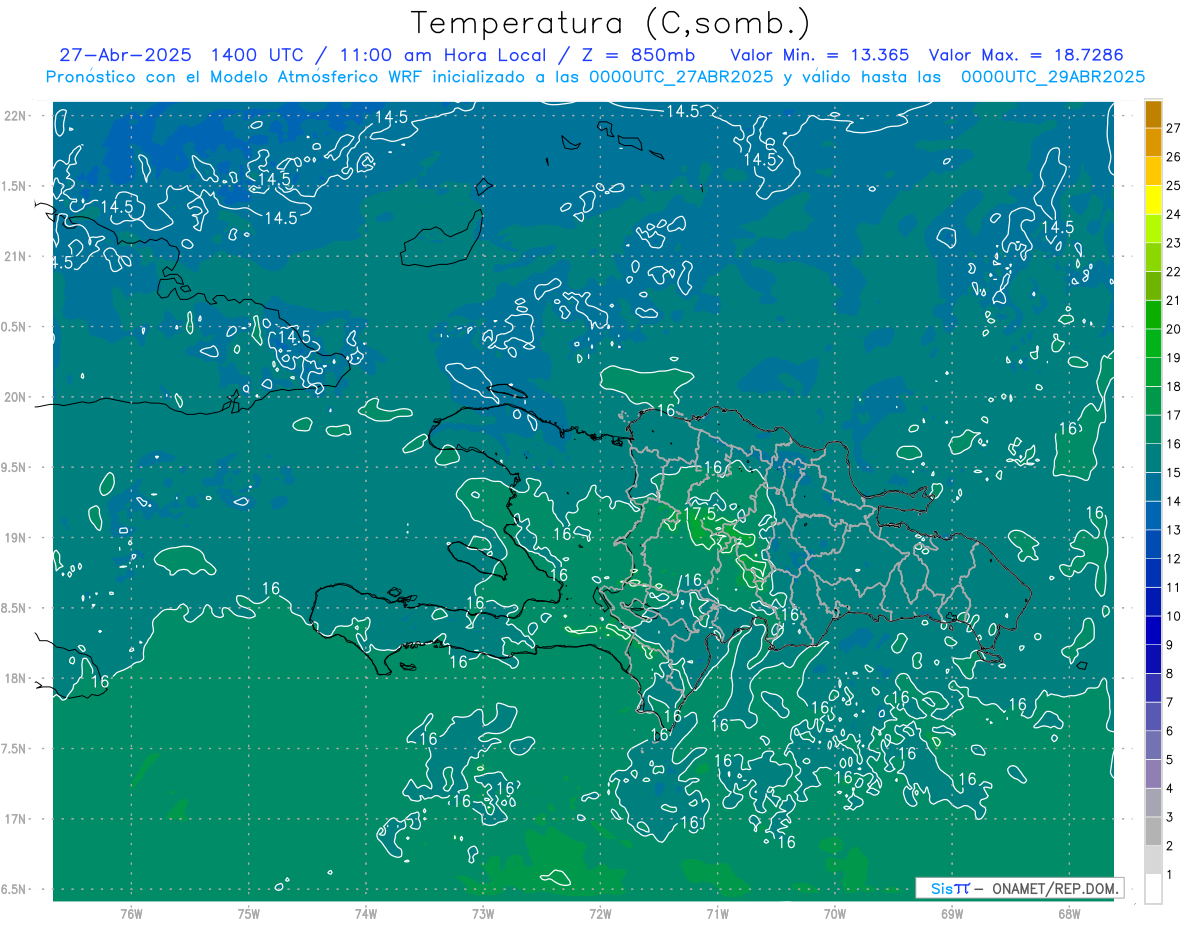Pick the green swatch between 19 and 20
The image size is (1200, 927).
point(1153,344)
